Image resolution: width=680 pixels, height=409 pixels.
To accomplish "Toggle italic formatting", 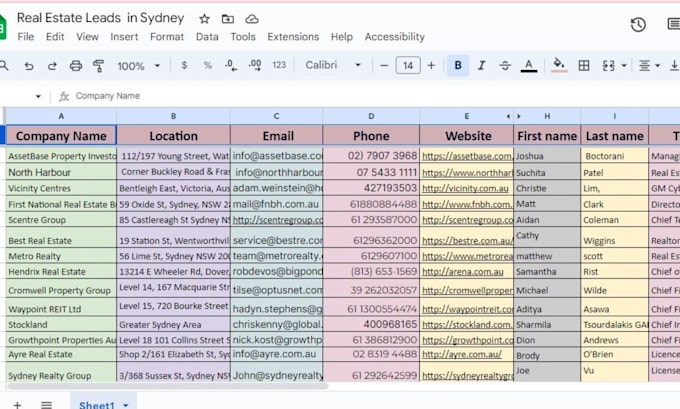I will click(481, 66).
